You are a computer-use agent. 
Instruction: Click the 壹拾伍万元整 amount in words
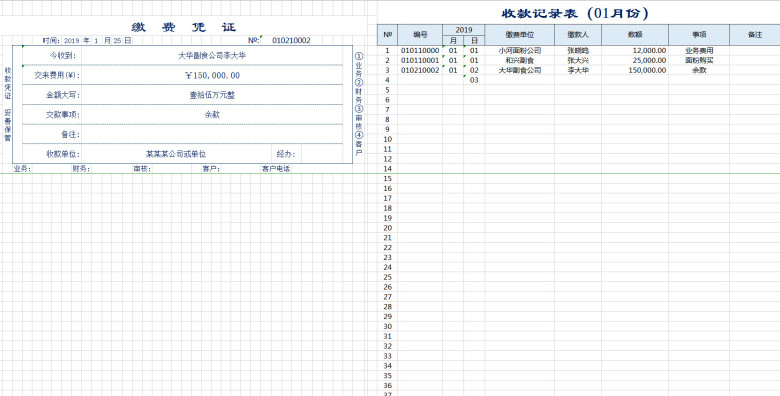[x=212, y=95]
